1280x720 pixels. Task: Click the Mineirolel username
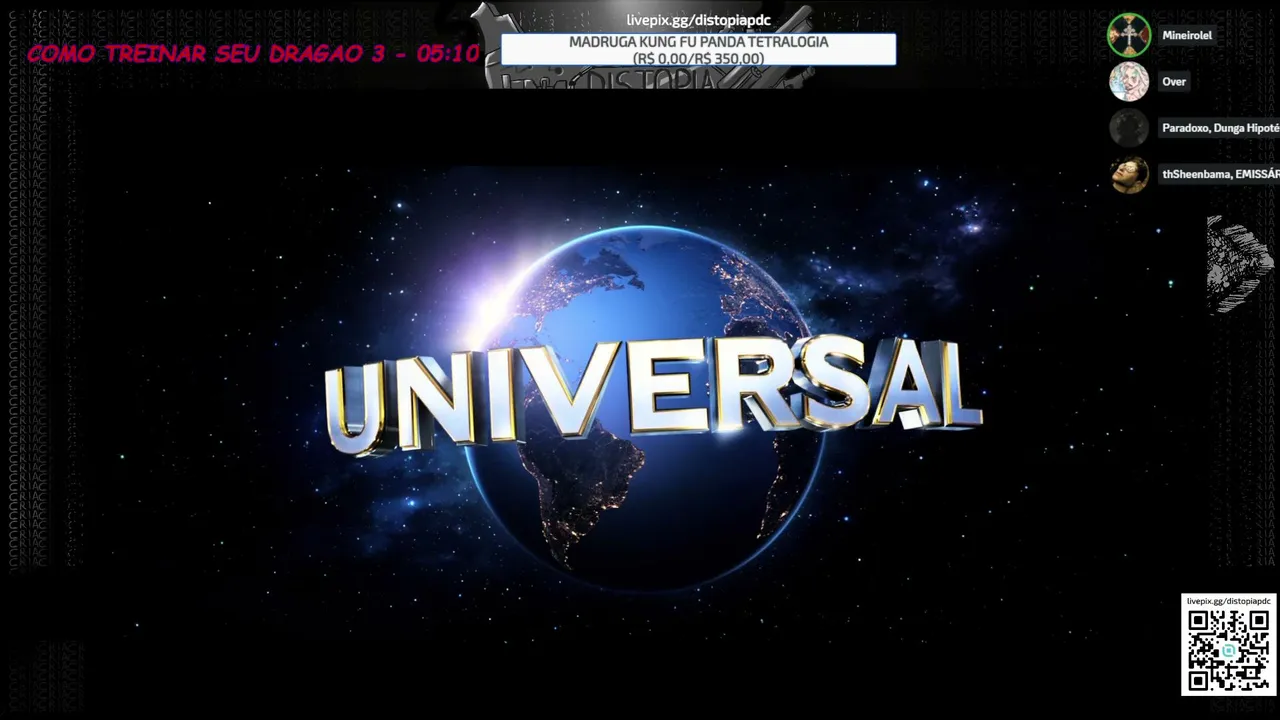point(1187,35)
